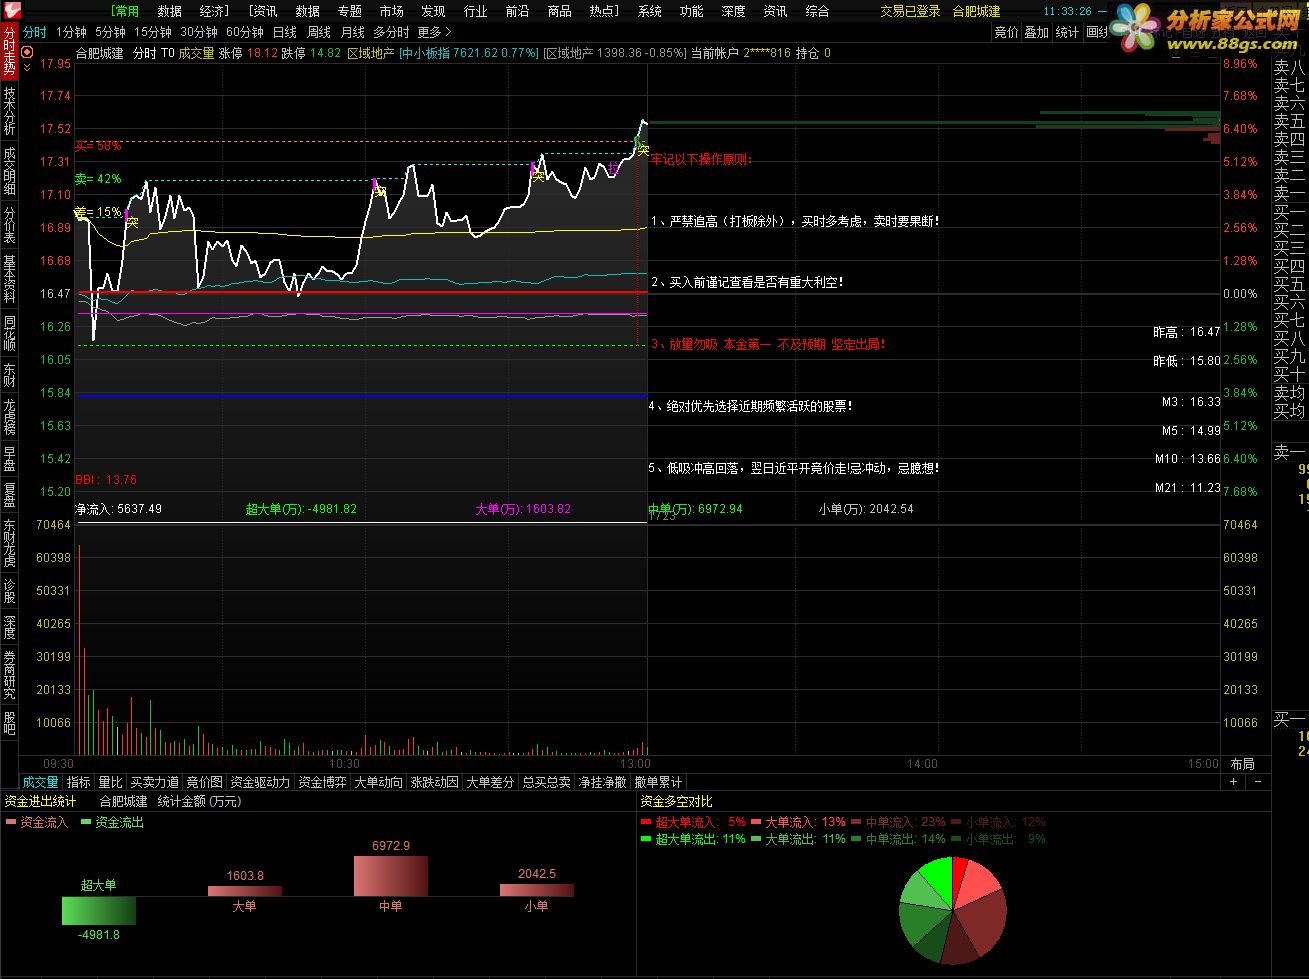Select 基本资料 in the left sidebar

[x=9, y=279]
